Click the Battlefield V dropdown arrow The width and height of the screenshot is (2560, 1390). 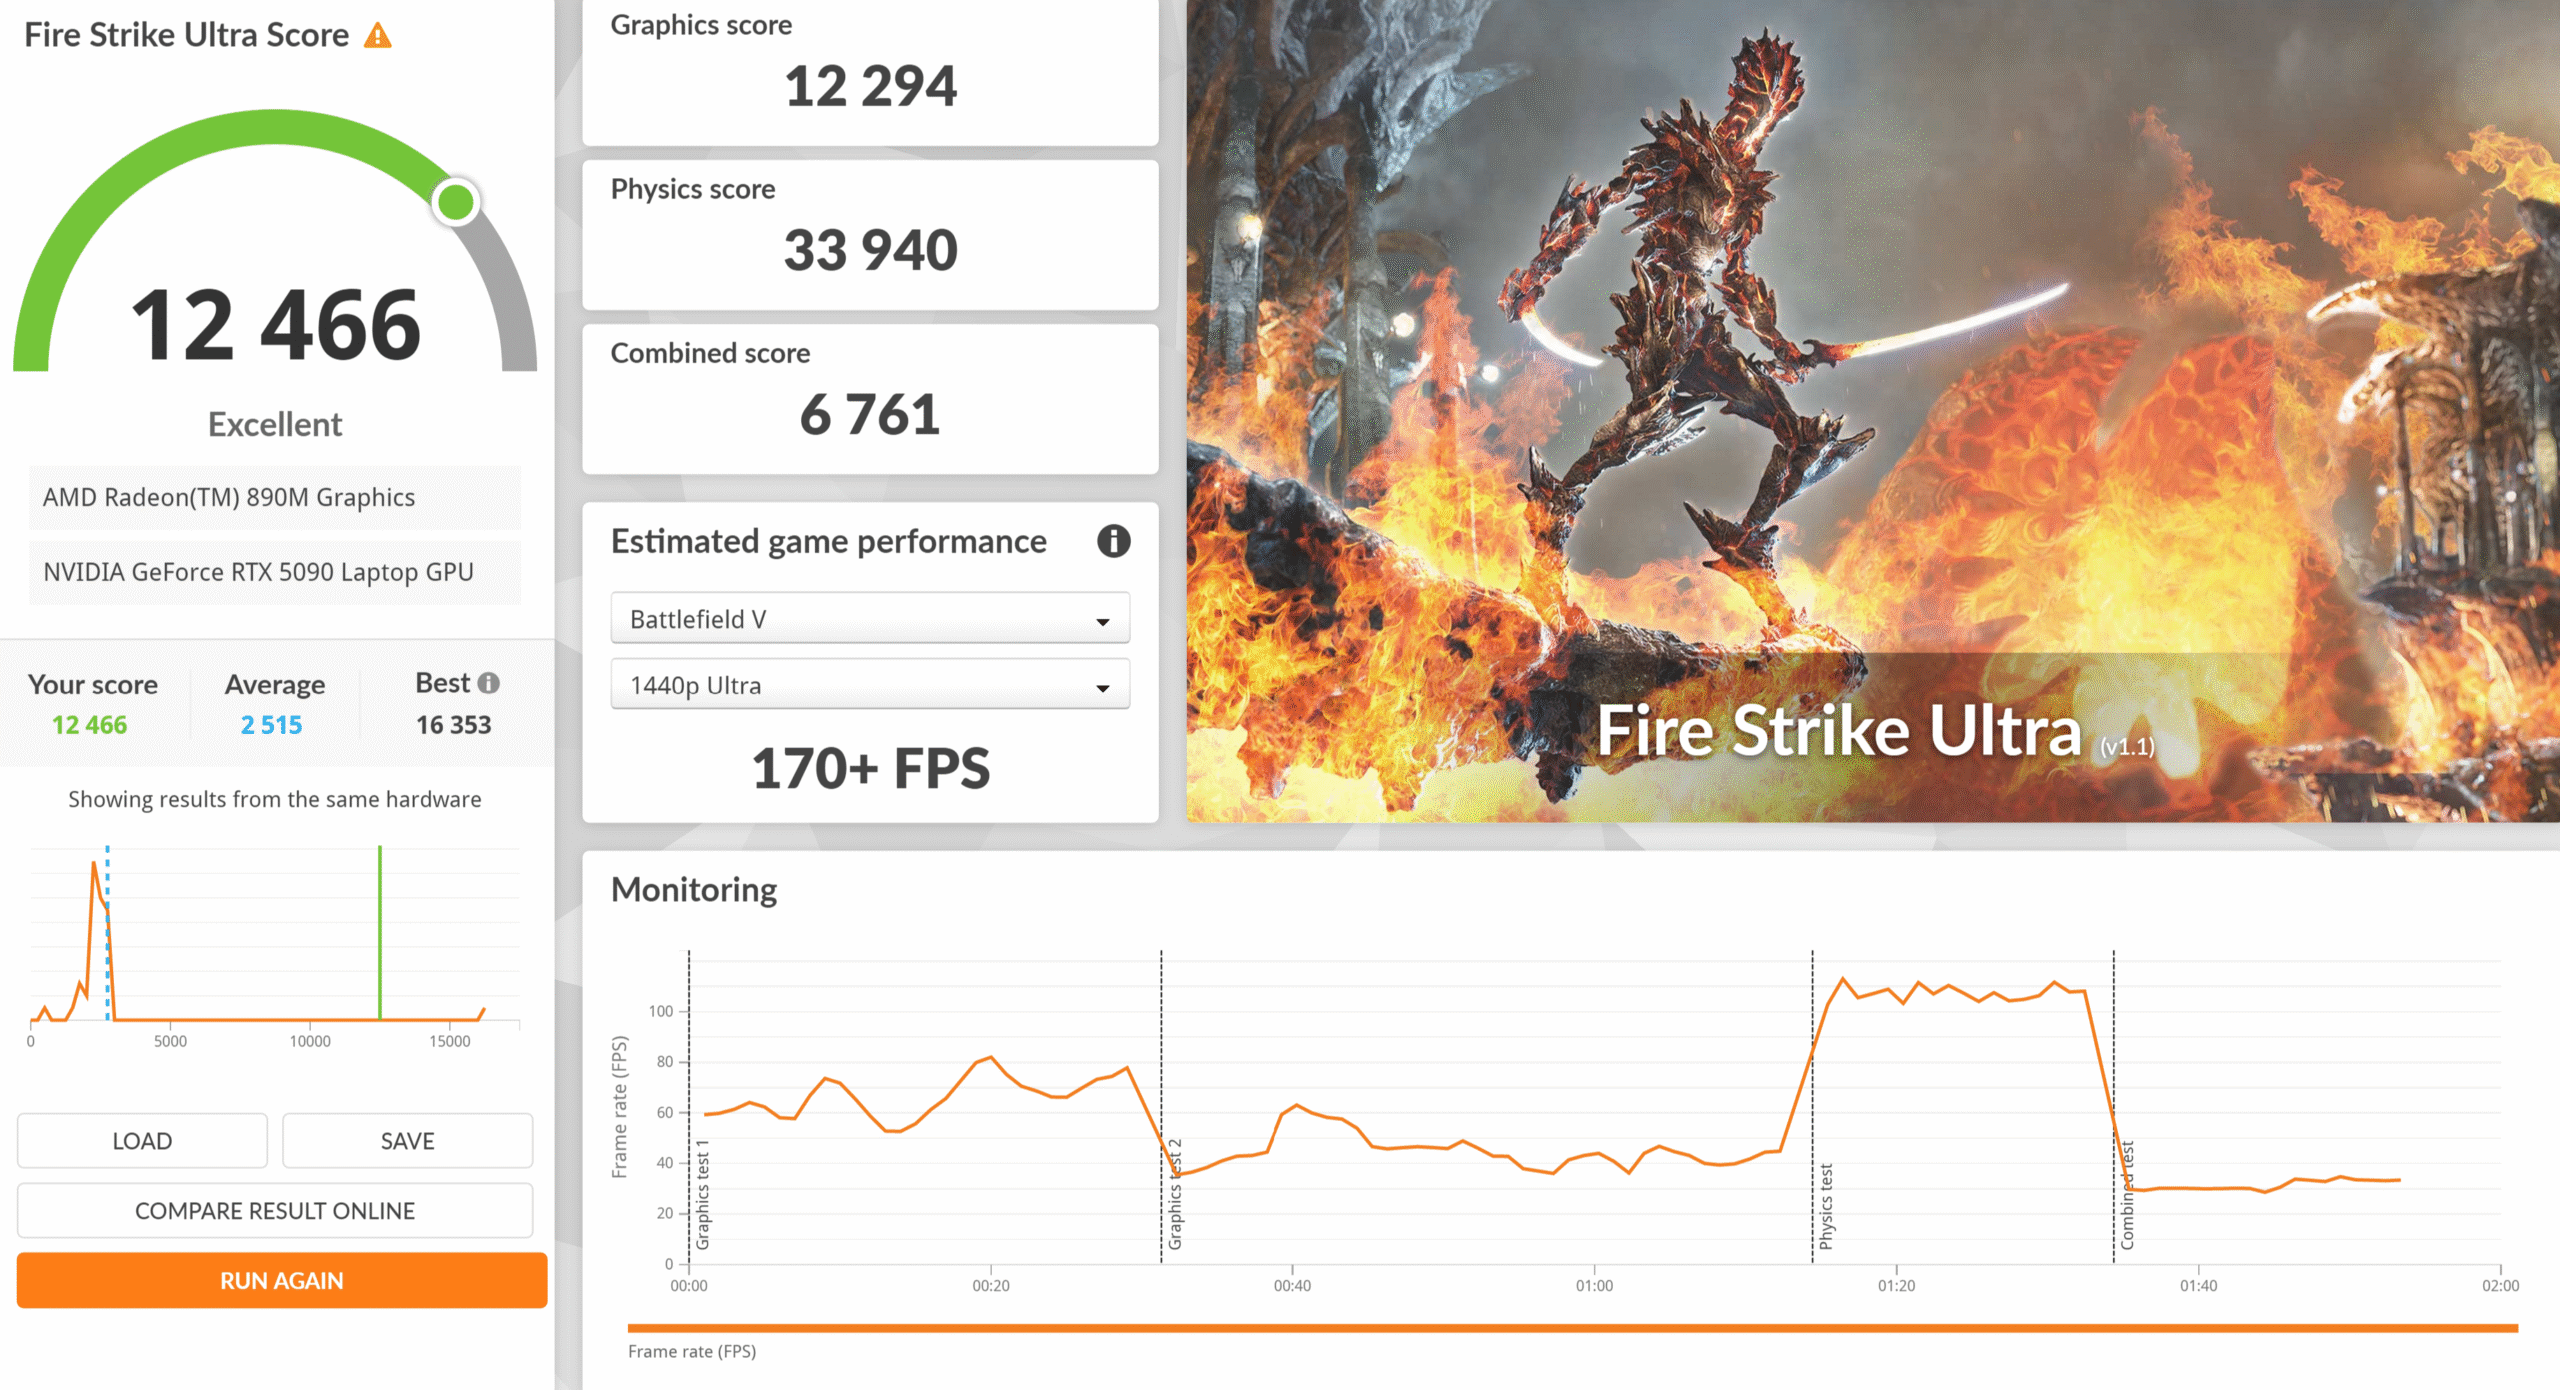(x=1102, y=621)
